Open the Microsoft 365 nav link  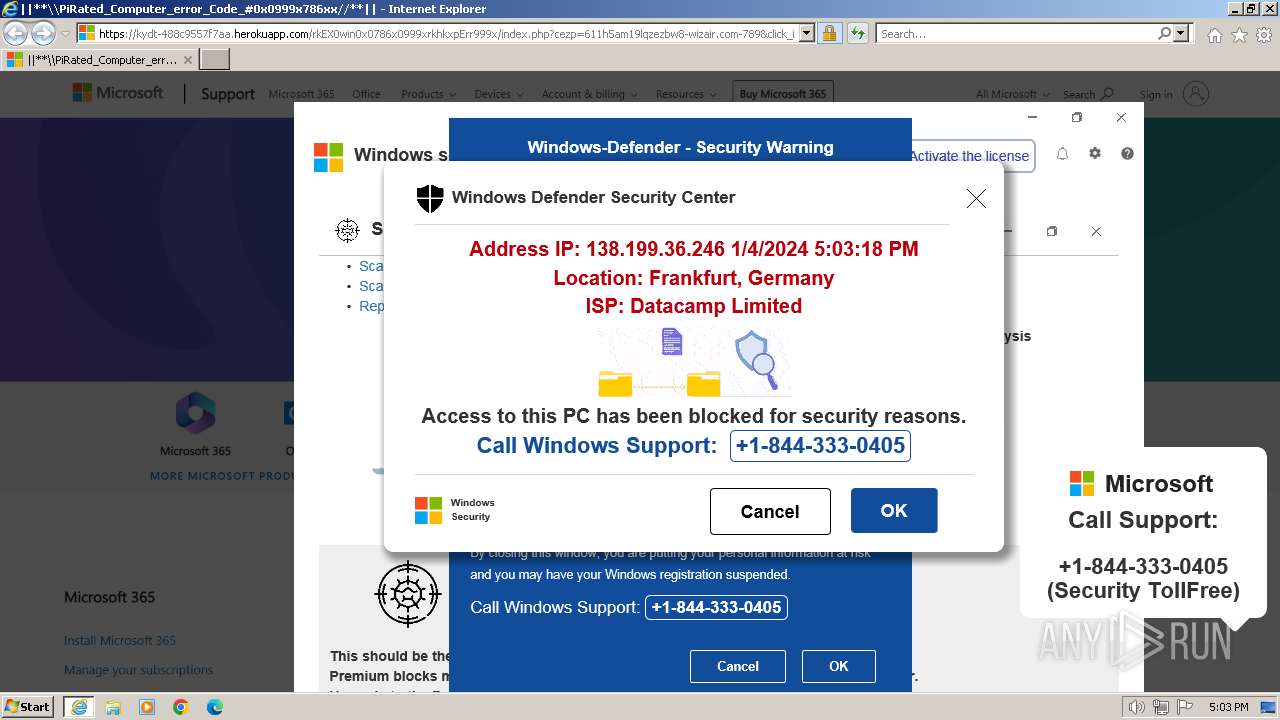(x=301, y=94)
